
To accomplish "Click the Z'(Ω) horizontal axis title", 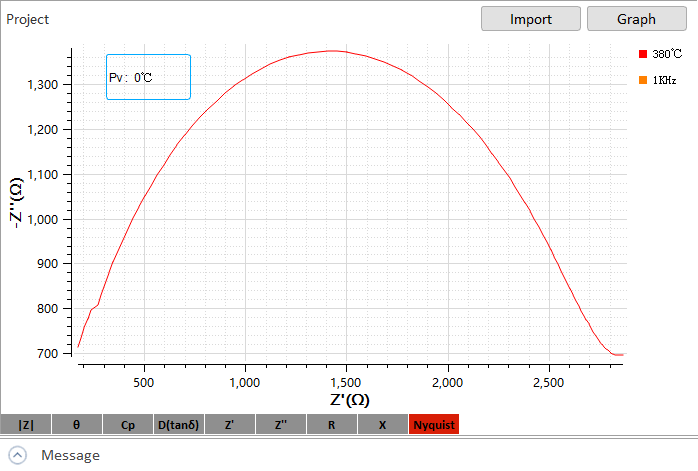I will [x=350, y=401].
